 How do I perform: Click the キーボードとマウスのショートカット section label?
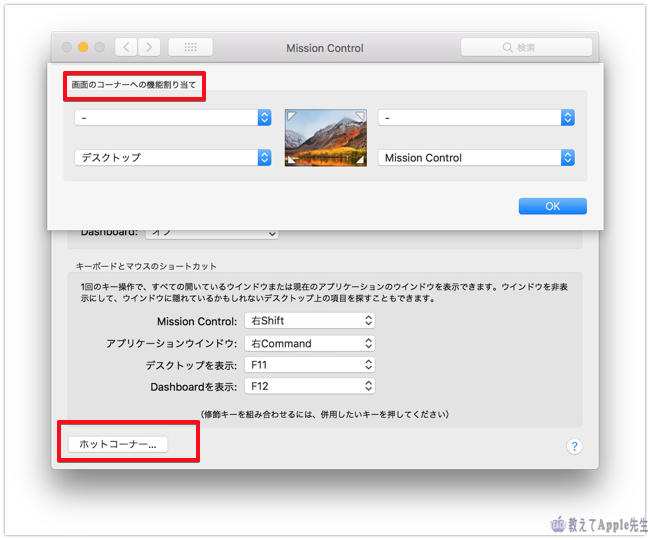(146, 266)
